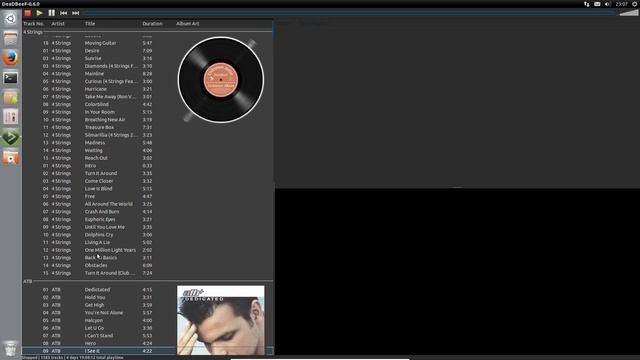The width and height of the screenshot is (640, 360).
Task: Open the Terminal from the launcher
Action: click(11, 78)
